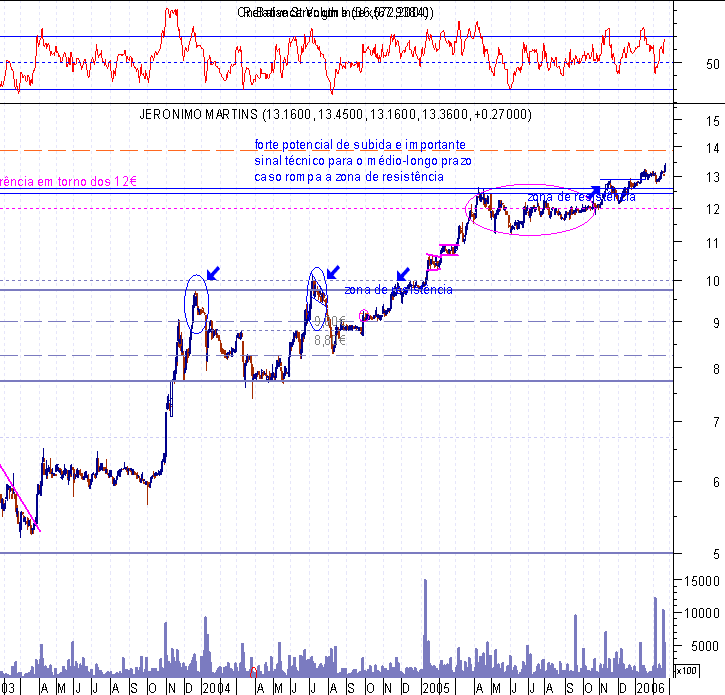Click price axis value 7
725x695 pixels.
click(716, 422)
